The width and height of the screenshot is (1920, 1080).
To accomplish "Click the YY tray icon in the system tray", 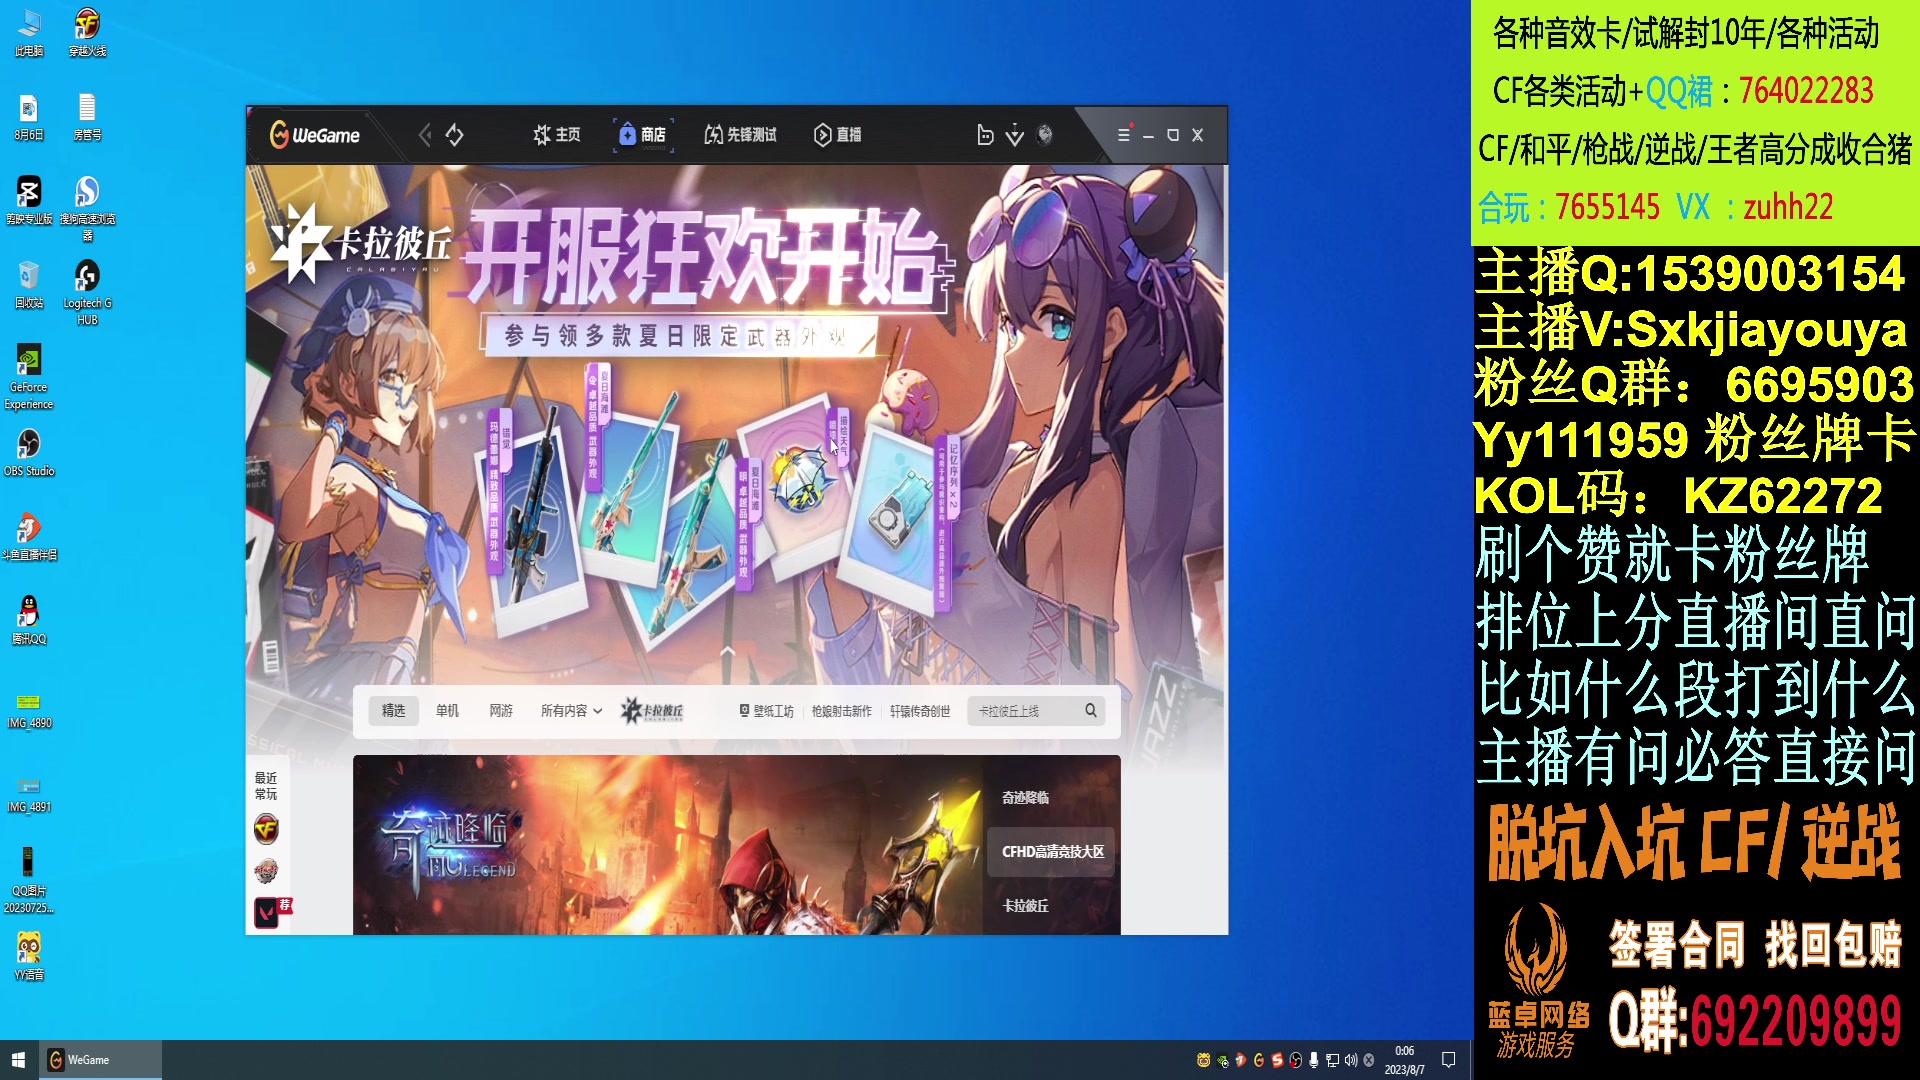I will [x=1203, y=1060].
